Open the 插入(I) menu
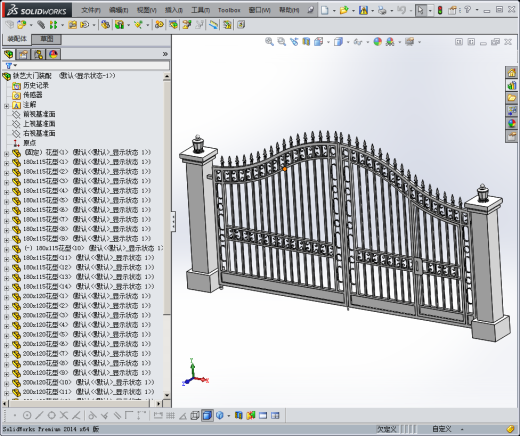 [x=174, y=10]
